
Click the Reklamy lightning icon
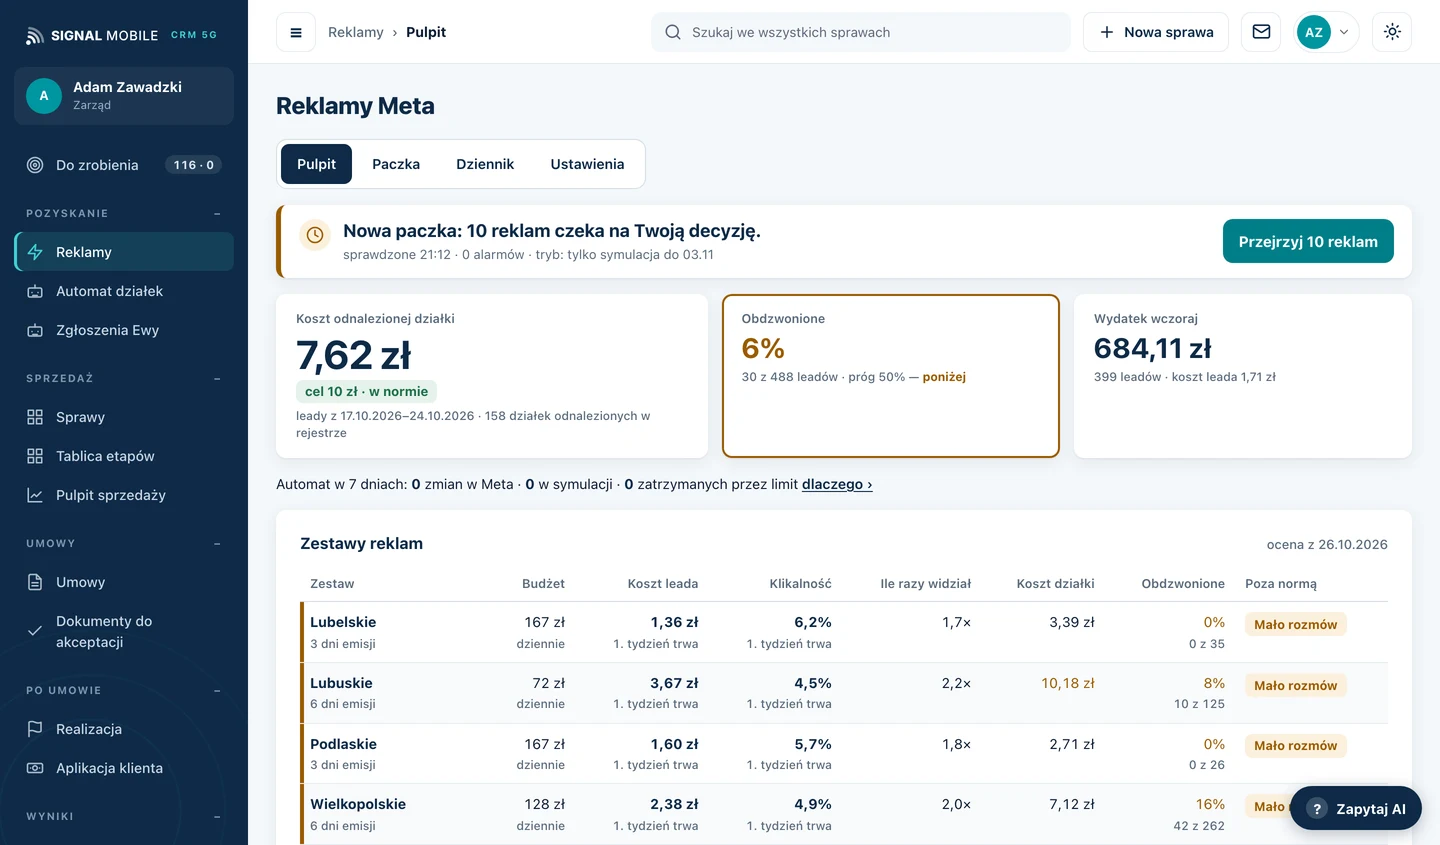35,252
